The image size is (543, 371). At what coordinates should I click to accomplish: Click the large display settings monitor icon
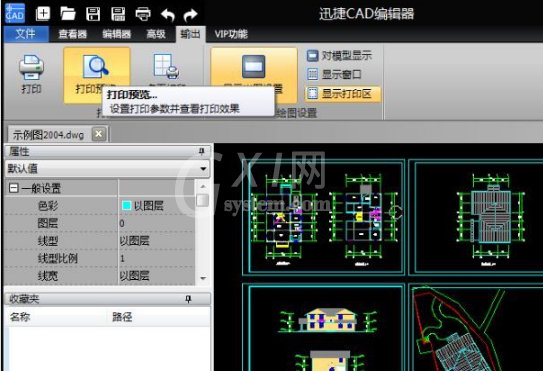[x=253, y=66]
